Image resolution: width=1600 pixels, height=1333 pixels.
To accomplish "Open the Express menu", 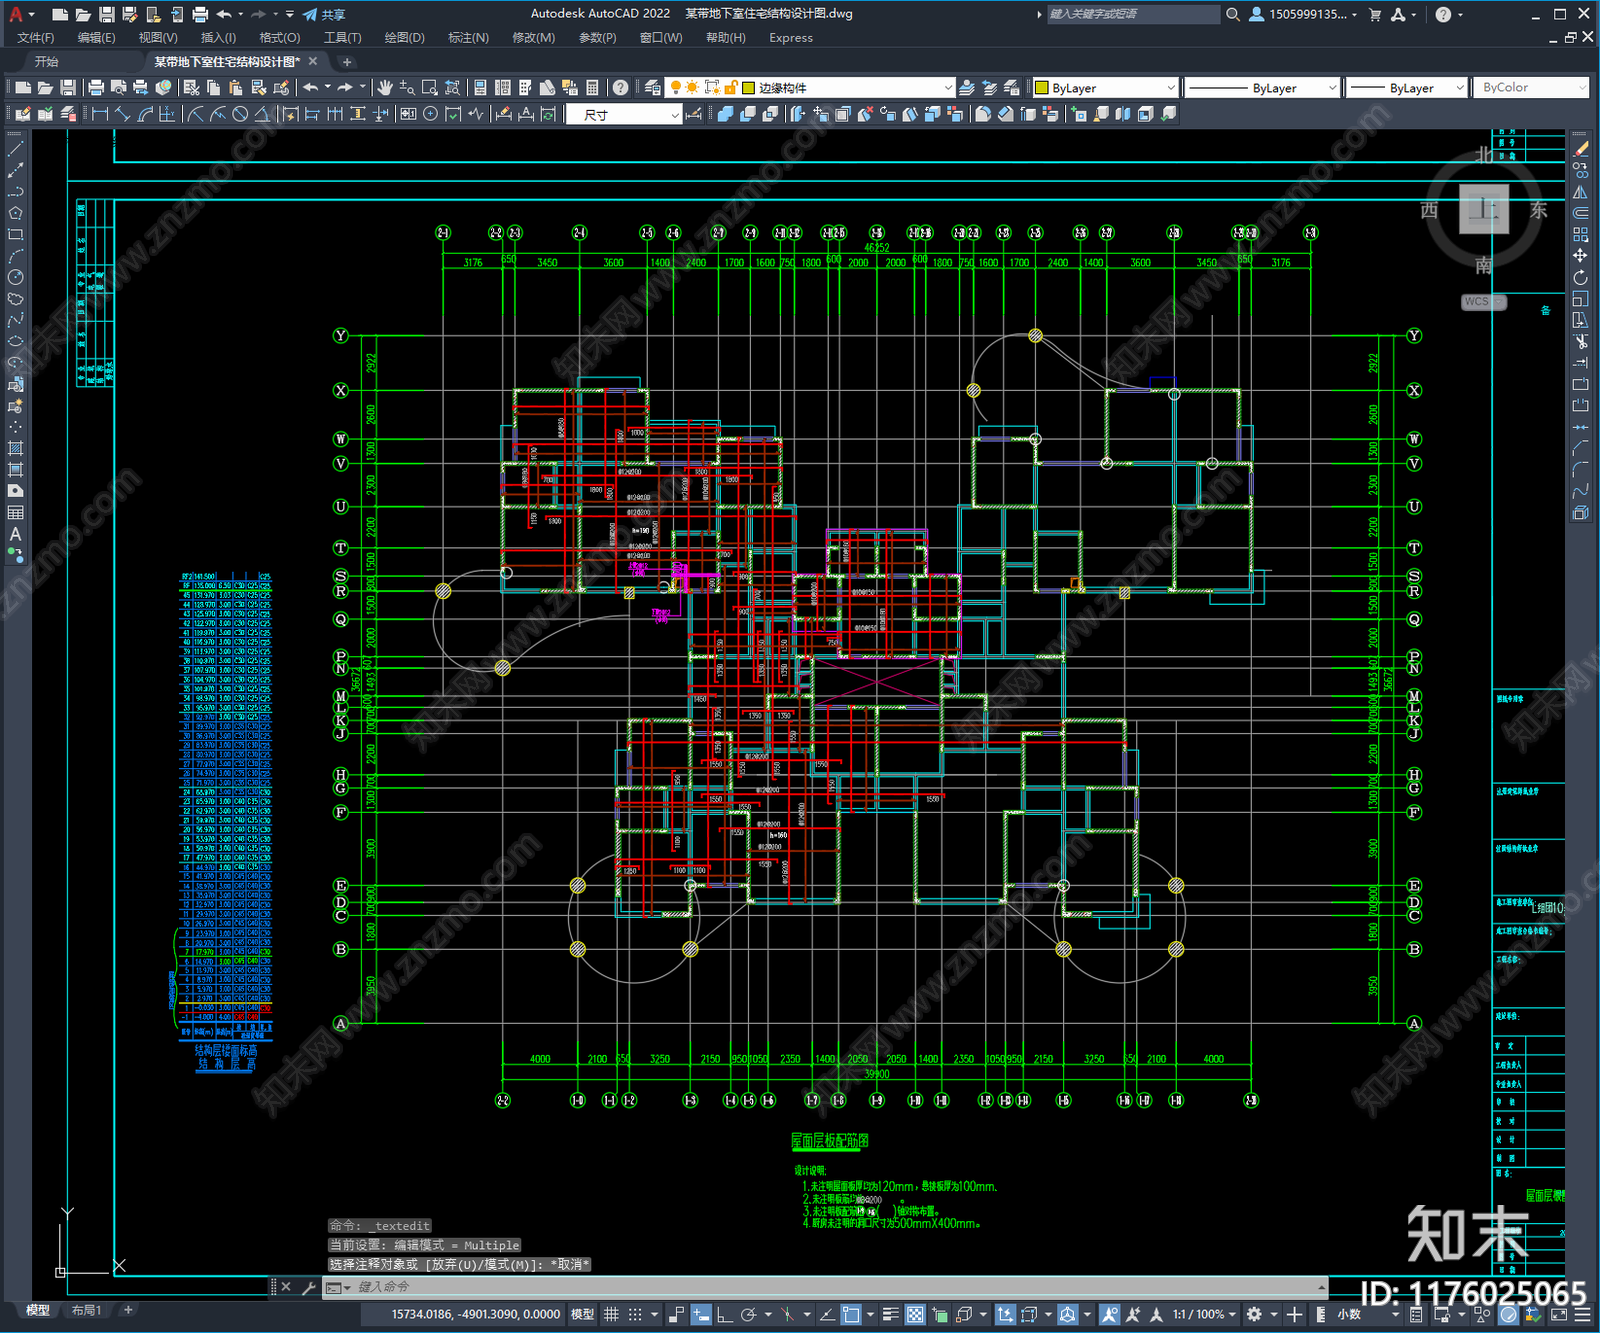I will [791, 38].
